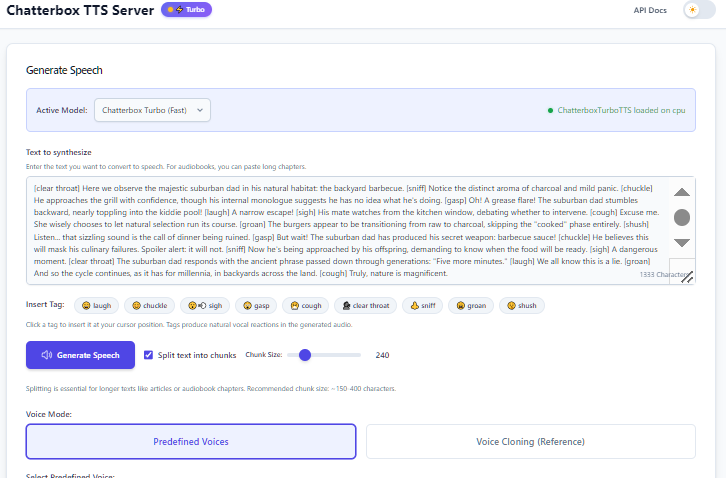This screenshot has width=726, height=478.
Task: Click the Generate Speech heading
Action: (64, 70)
